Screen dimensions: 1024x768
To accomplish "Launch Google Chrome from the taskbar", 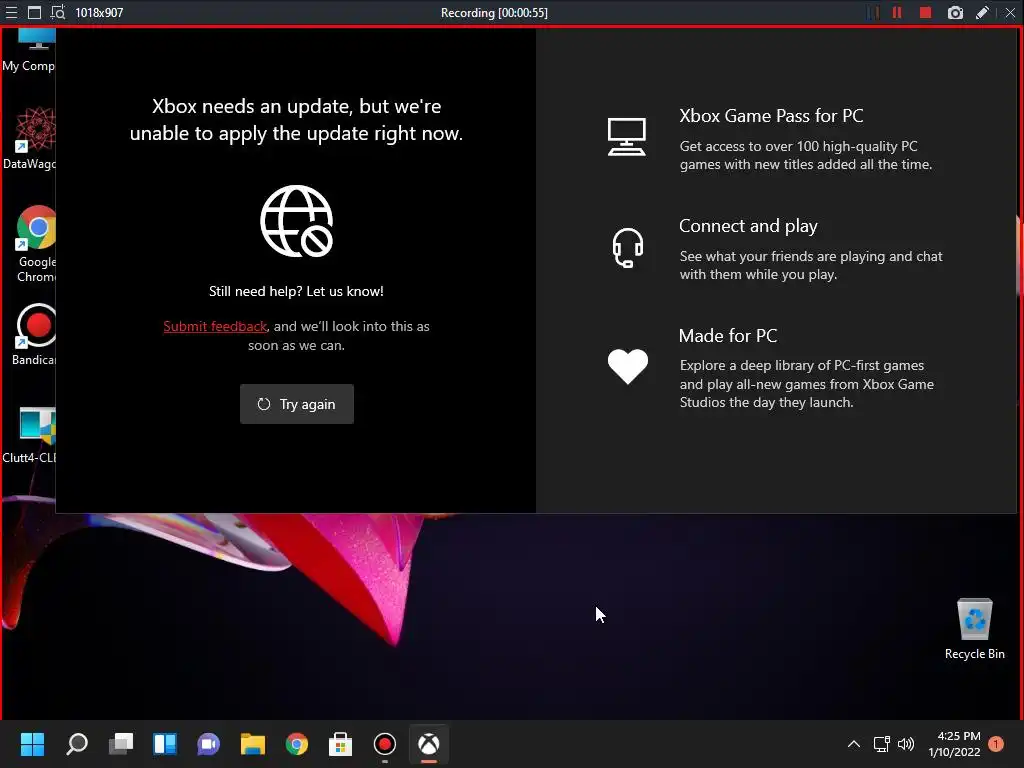I will point(296,744).
